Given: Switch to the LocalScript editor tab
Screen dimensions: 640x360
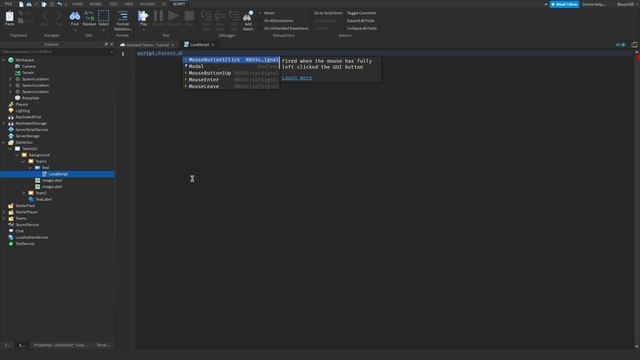Looking at the screenshot, I should 199,44.
